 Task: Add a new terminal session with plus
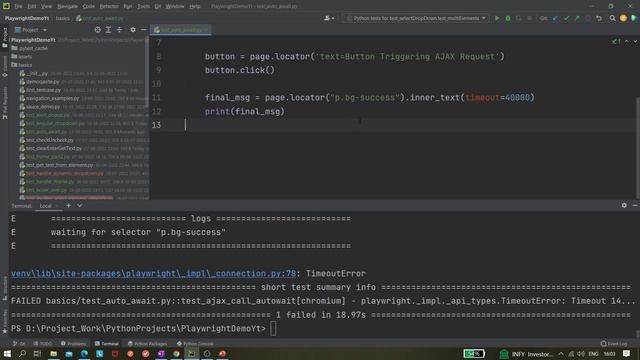69,206
